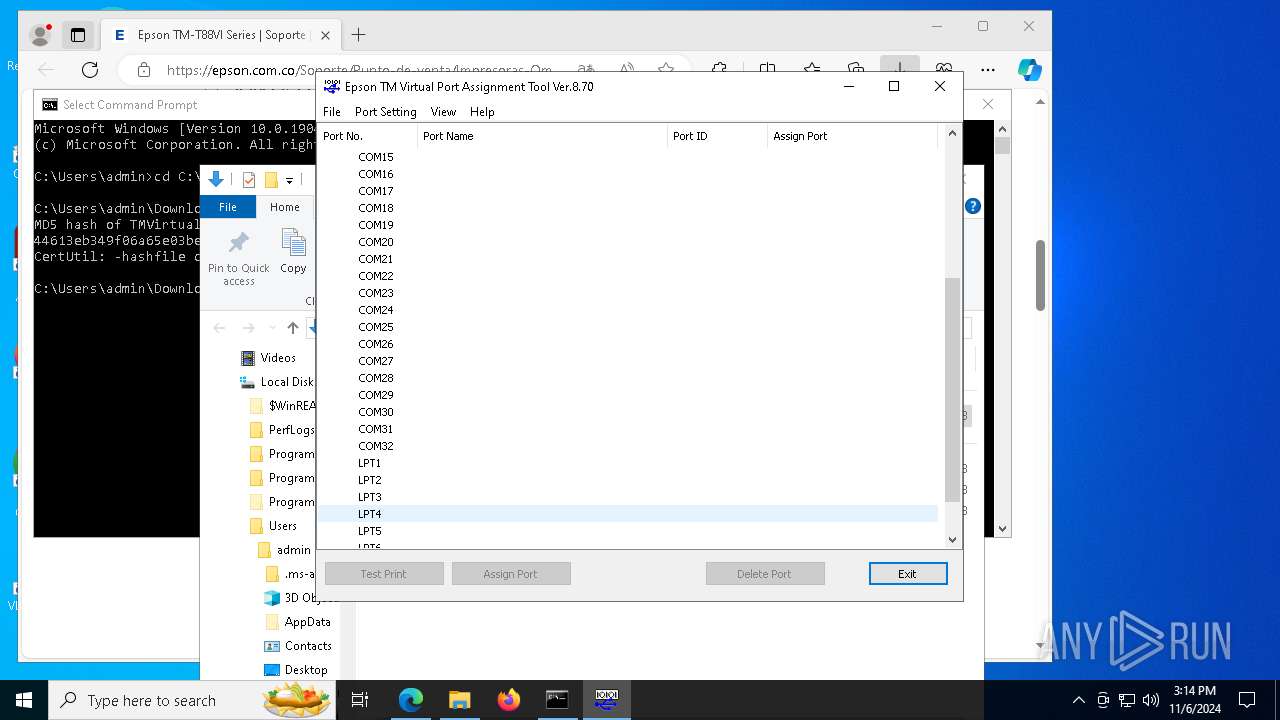1280x720 pixels.
Task: Click the Port ID column header
Action: [717, 136]
